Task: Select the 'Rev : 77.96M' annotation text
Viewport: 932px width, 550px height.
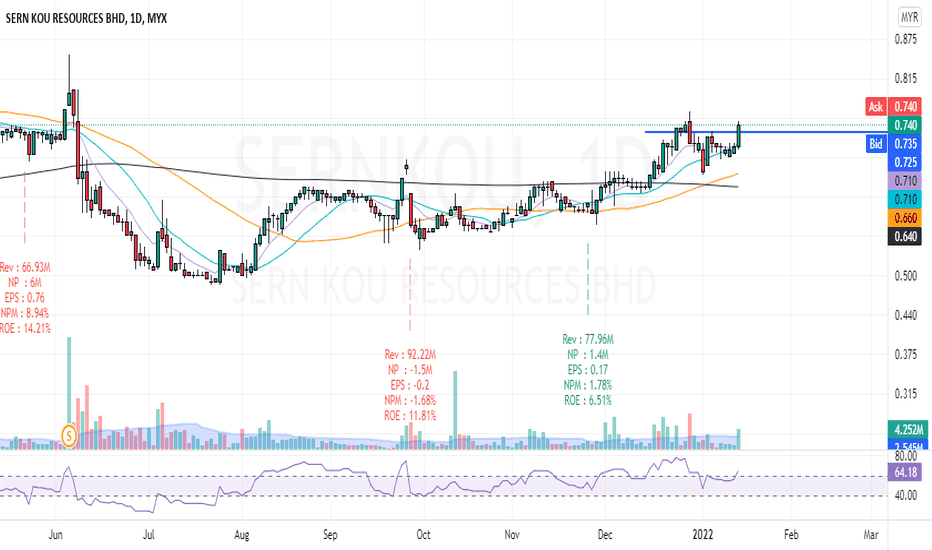Action: 588,339
